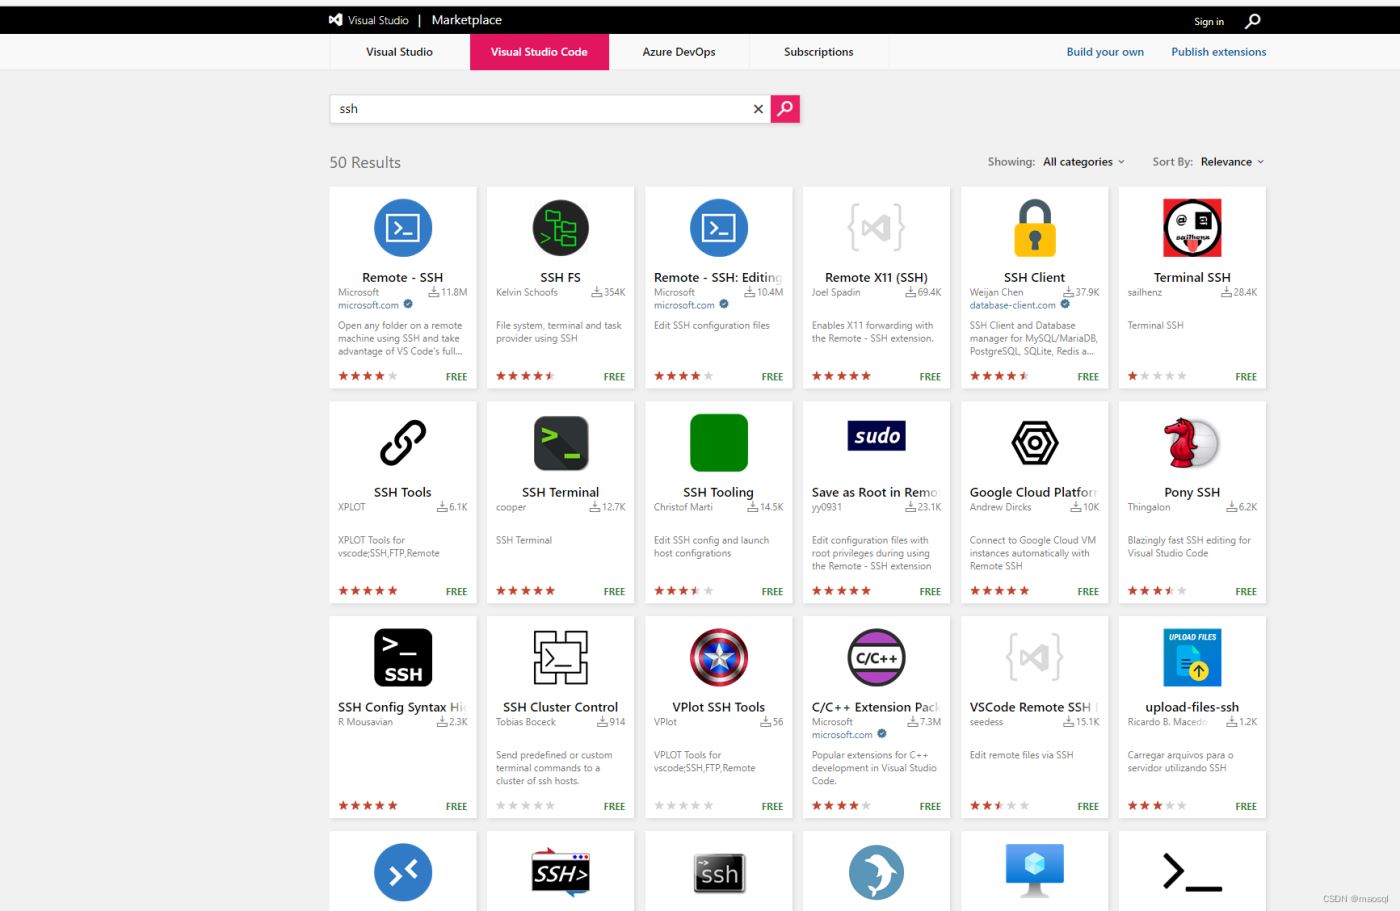
Task: Open the Pony SSH chess knight icon
Action: click(1191, 443)
